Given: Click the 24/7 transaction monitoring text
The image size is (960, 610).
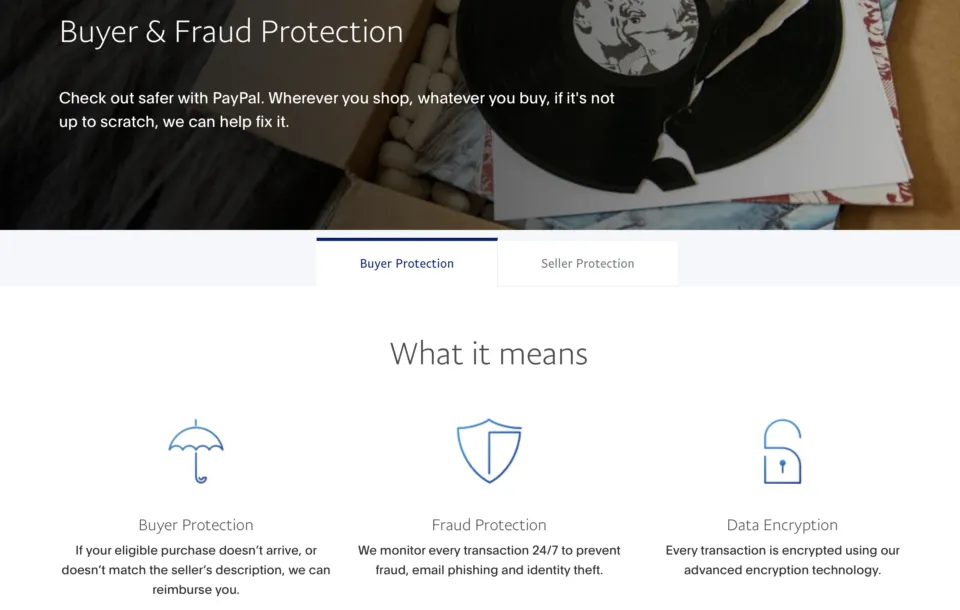Looking at the screenshot, I should [x=489, y=560].
